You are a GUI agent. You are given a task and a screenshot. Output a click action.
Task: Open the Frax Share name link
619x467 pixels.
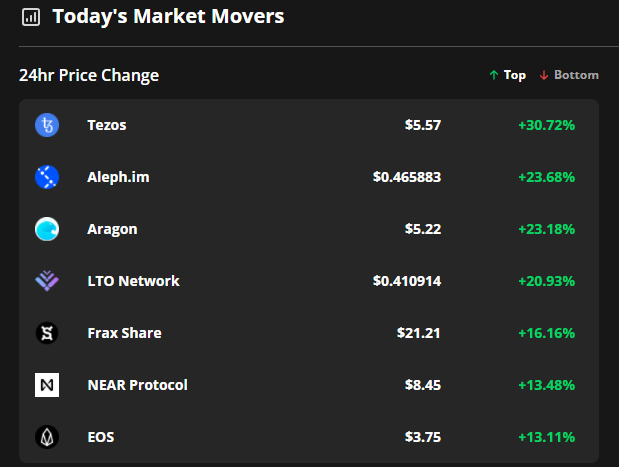click(124, 333)
